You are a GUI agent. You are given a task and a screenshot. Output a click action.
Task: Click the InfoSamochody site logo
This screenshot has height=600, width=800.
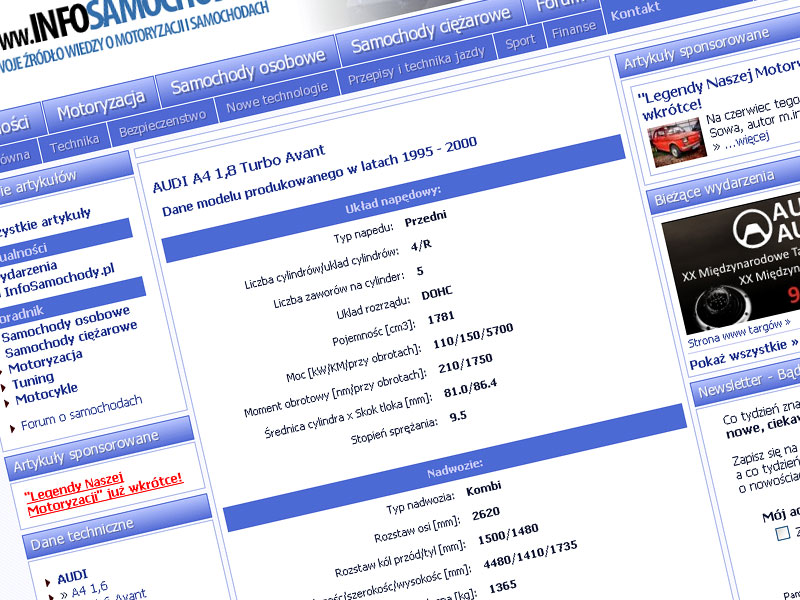[128, 26]
